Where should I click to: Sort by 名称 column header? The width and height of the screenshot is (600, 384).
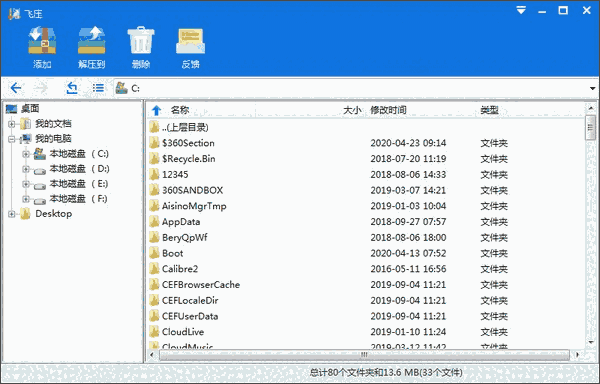(180, 111)
